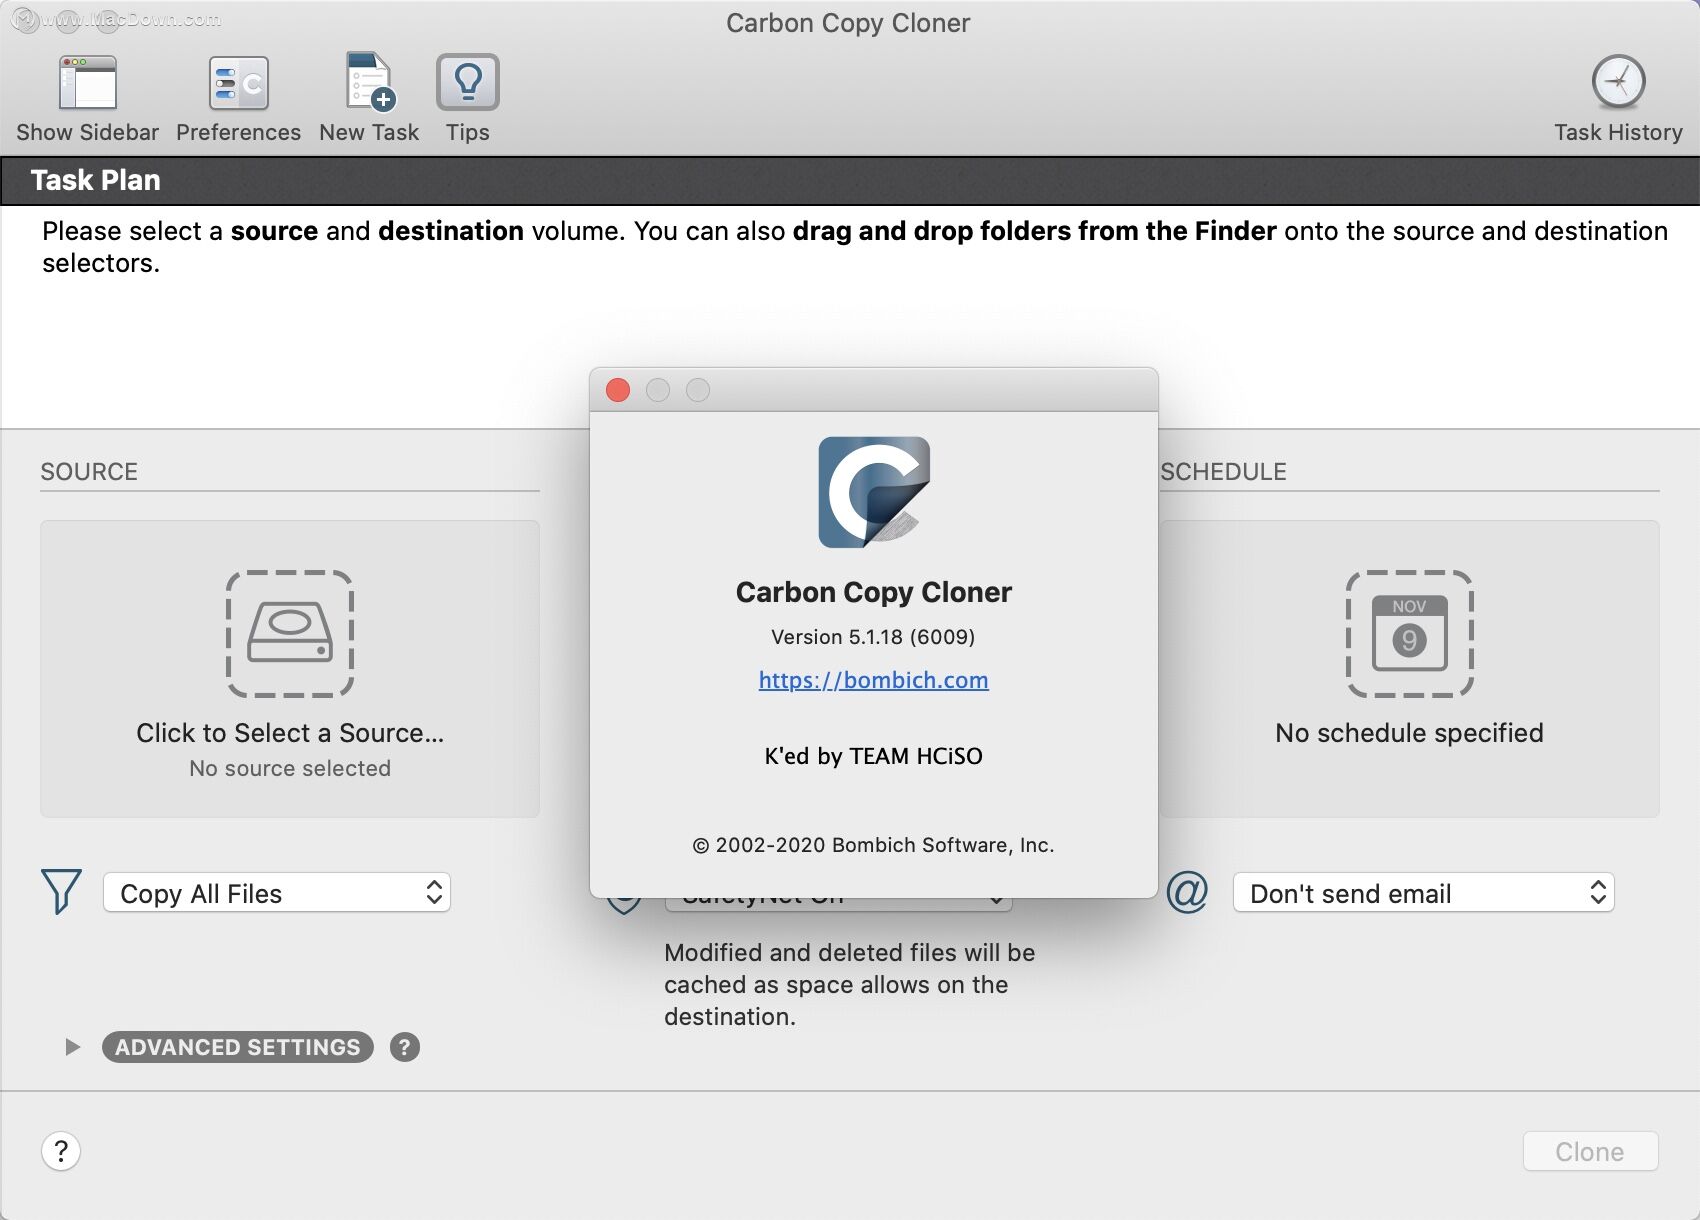
Task: Click 'Click to Select a Source...' text
Action: tap(290, 733)
